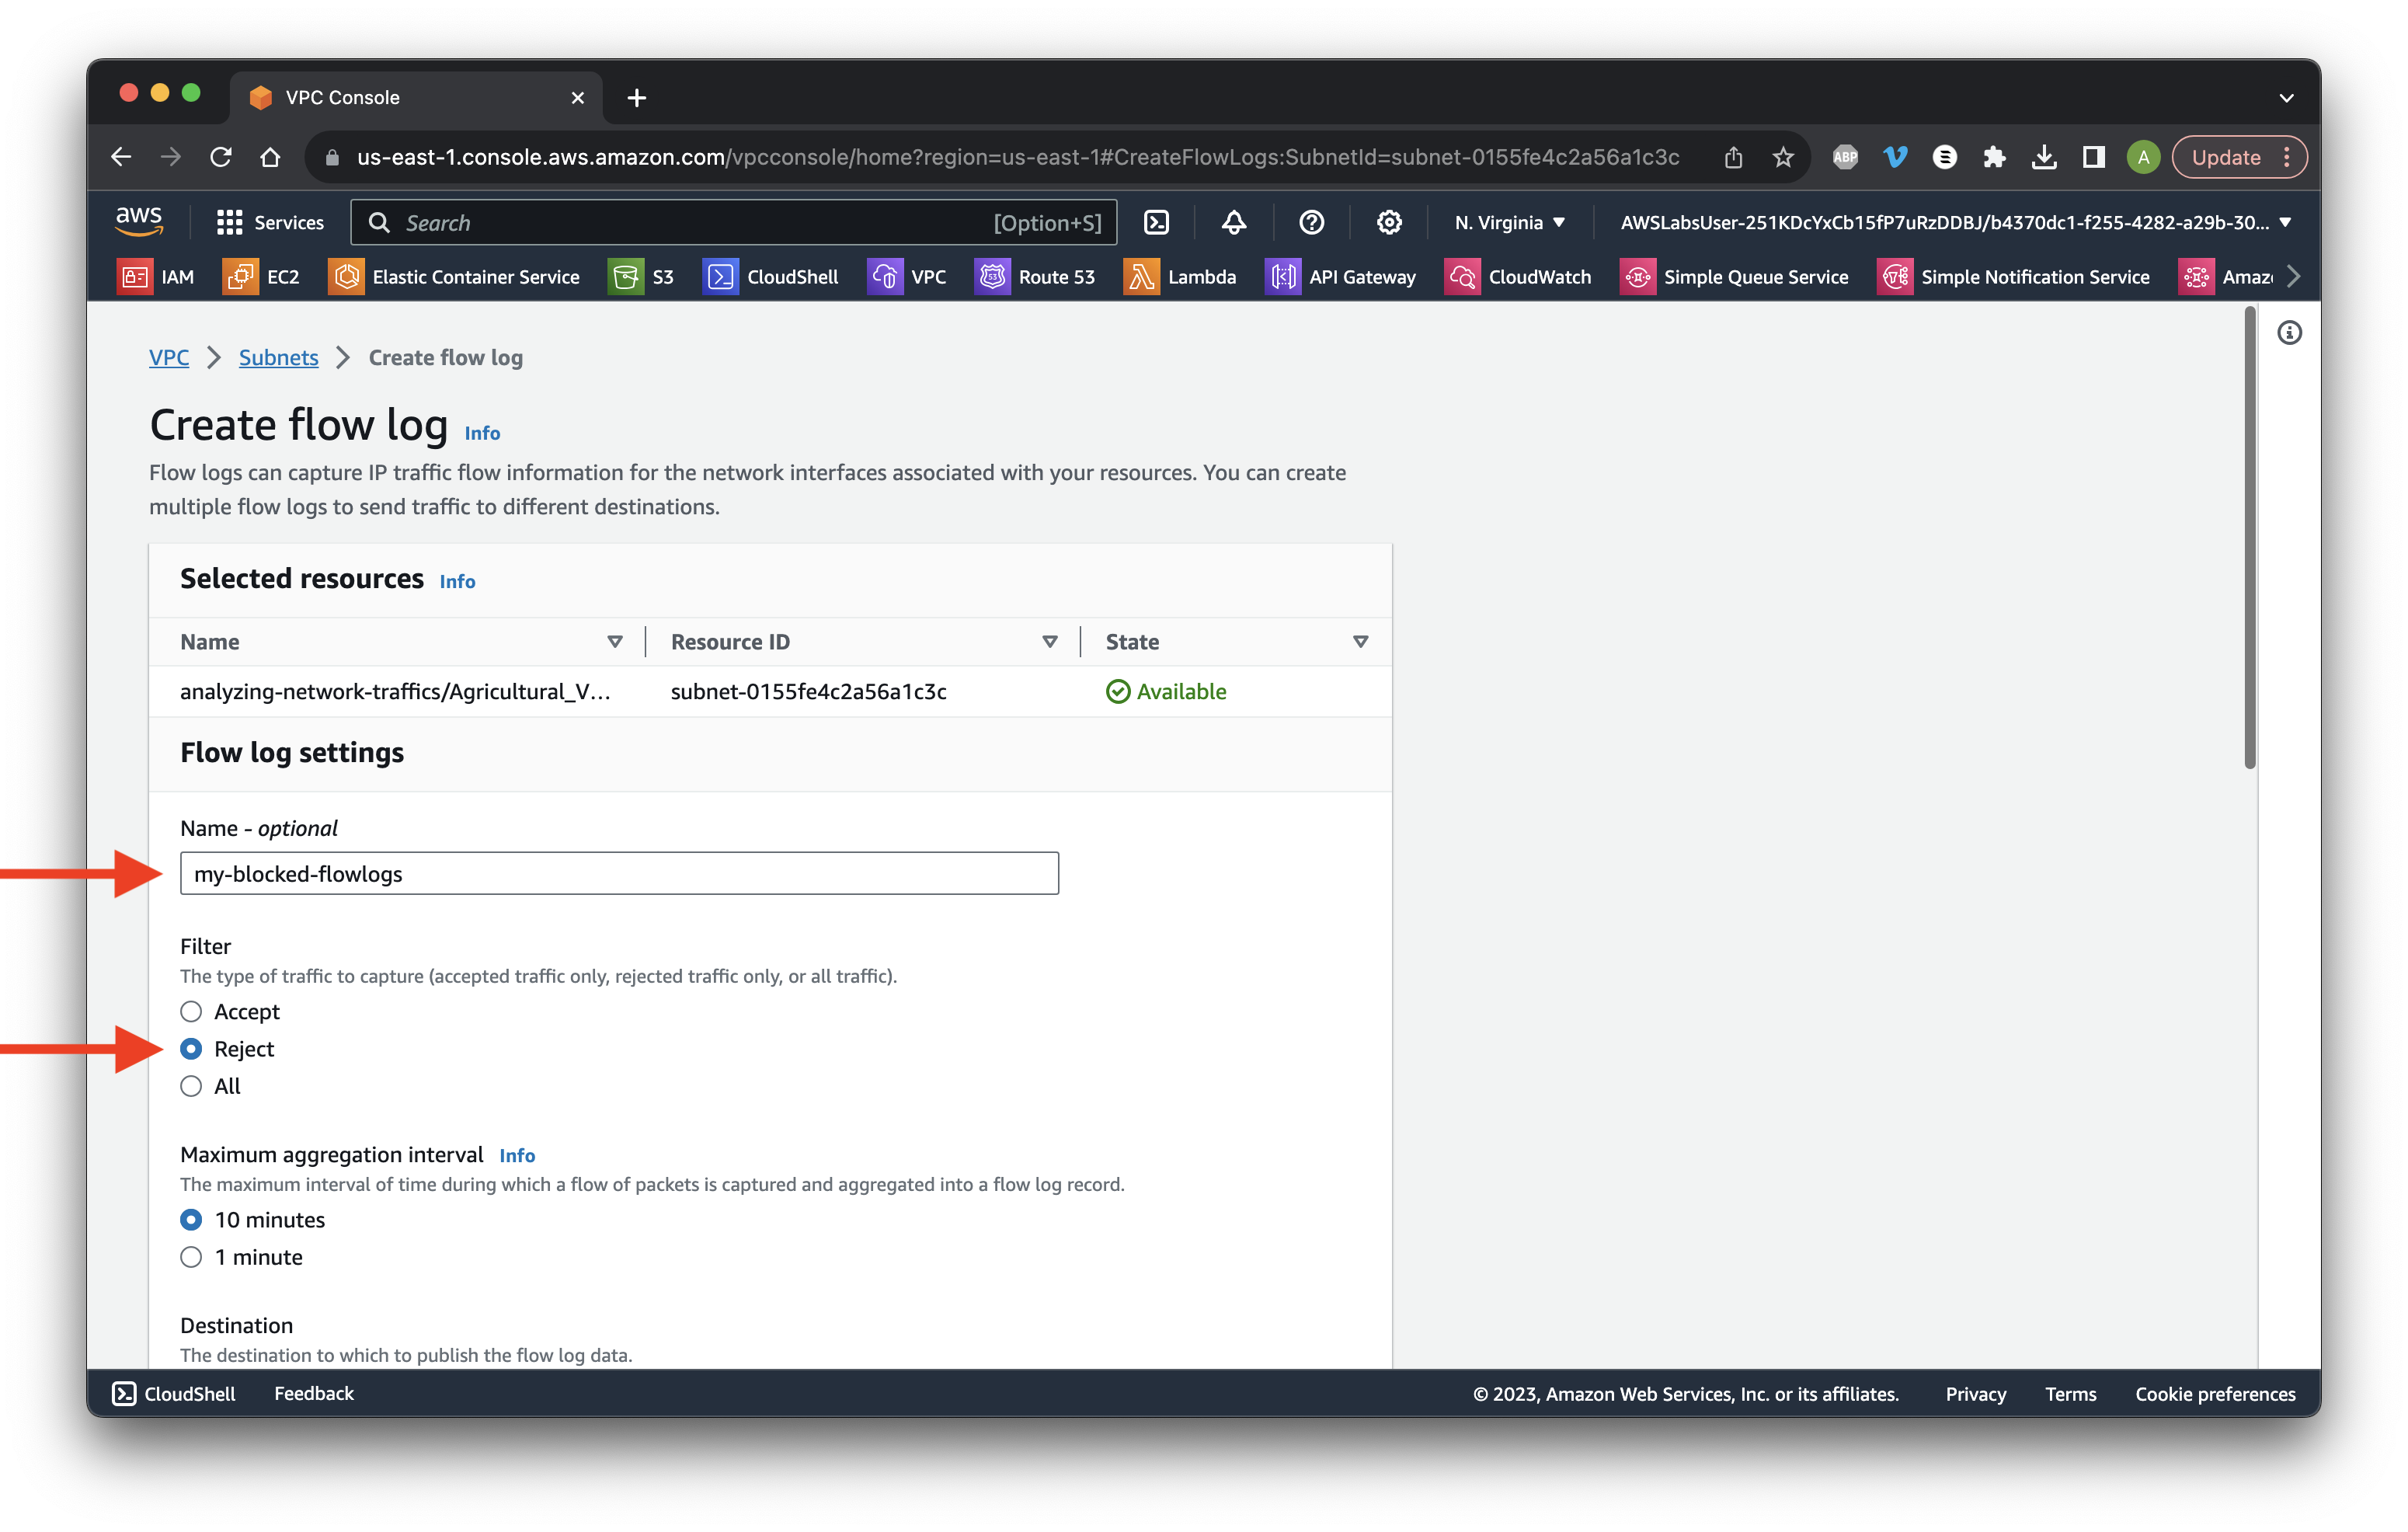Open Cookie preferences in footer

click(2216, 1394)
